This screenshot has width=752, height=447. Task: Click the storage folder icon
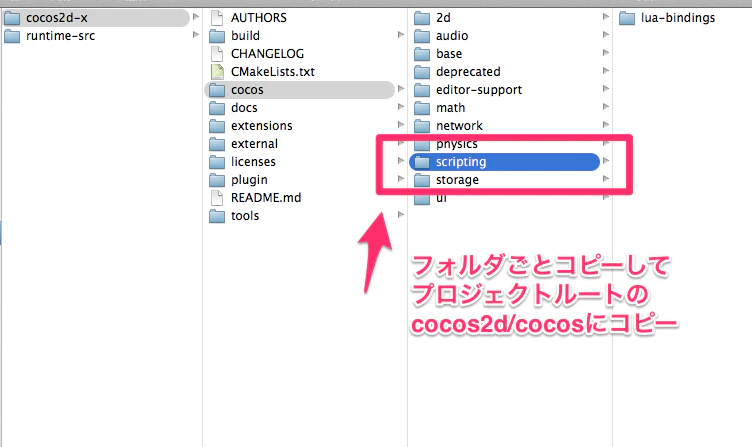[422, 180]
